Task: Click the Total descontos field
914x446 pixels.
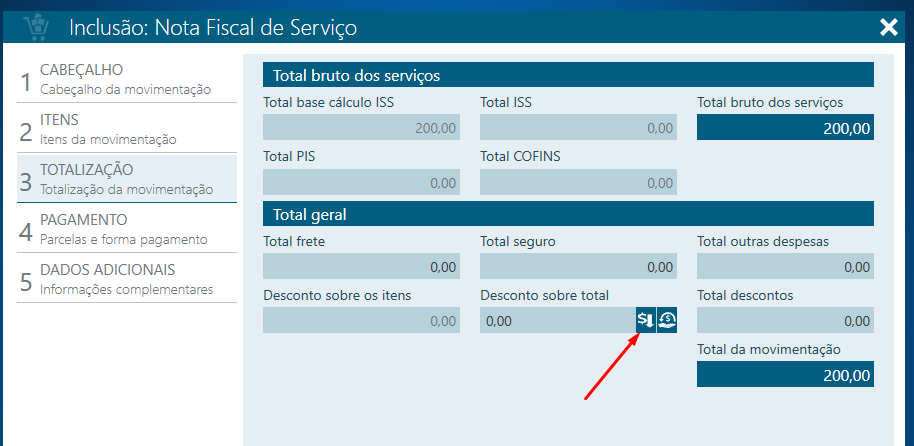Action: [x=785, y=320]
